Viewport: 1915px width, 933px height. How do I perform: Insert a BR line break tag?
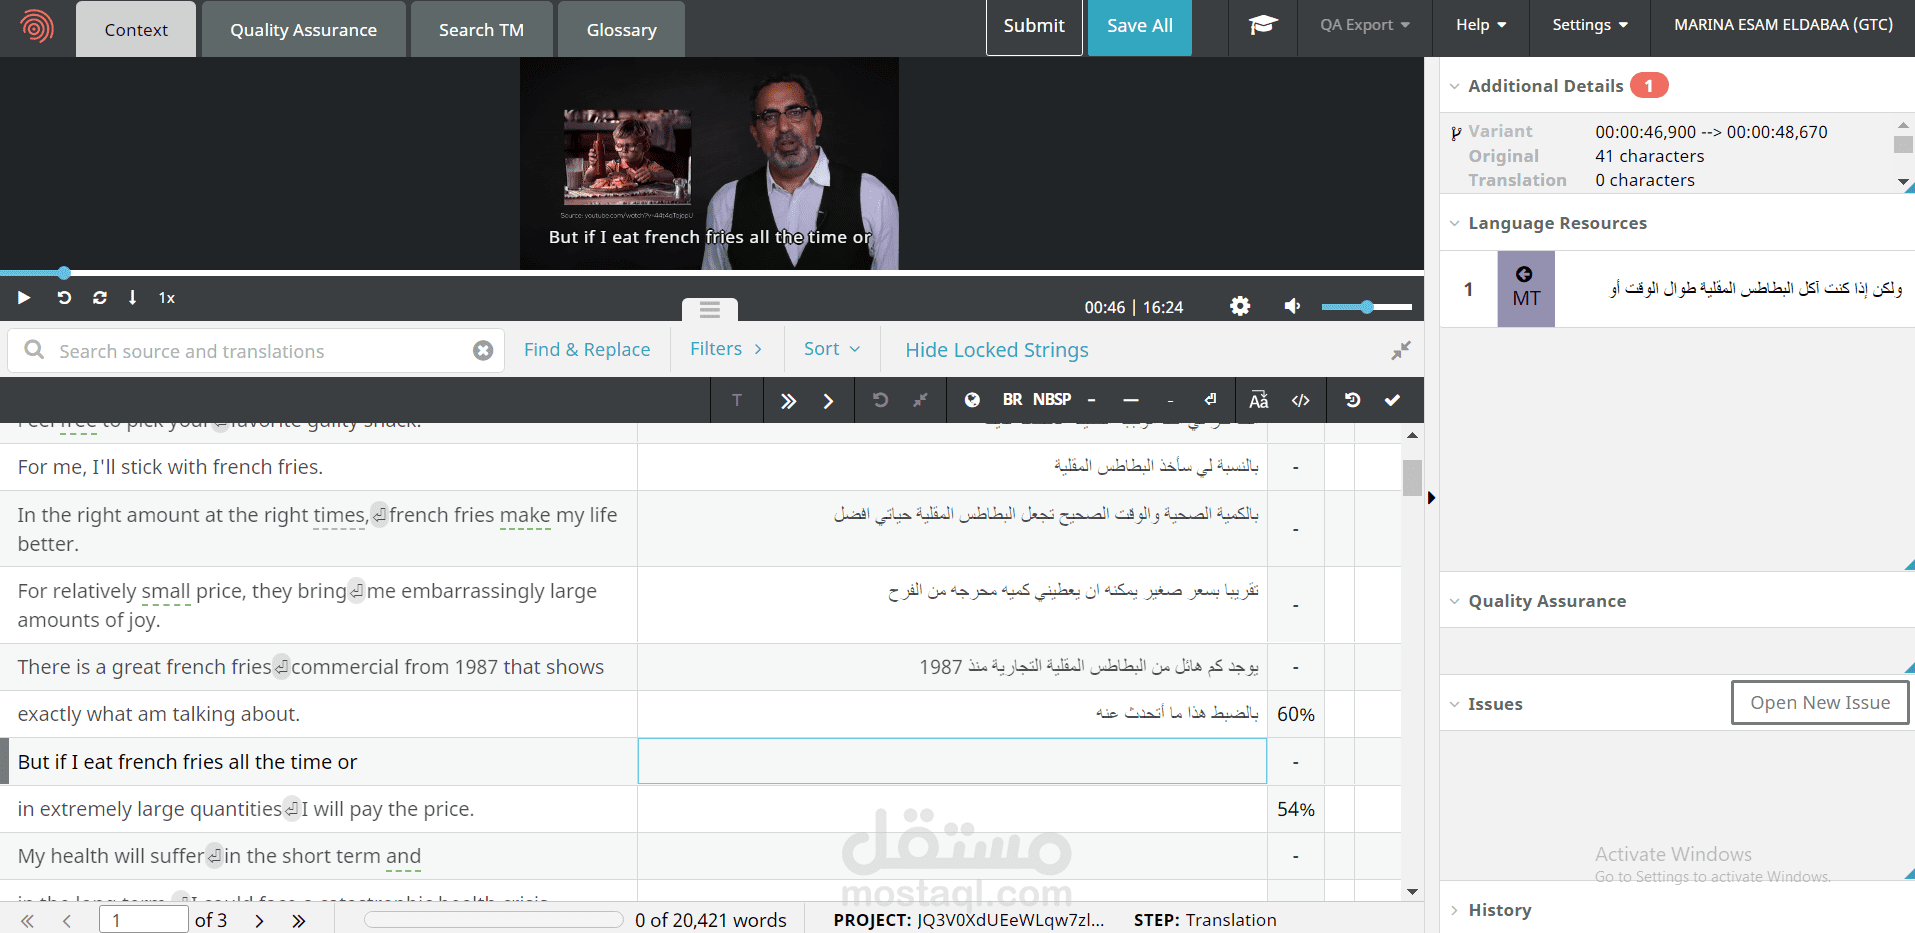click(x=1013, y=399)
